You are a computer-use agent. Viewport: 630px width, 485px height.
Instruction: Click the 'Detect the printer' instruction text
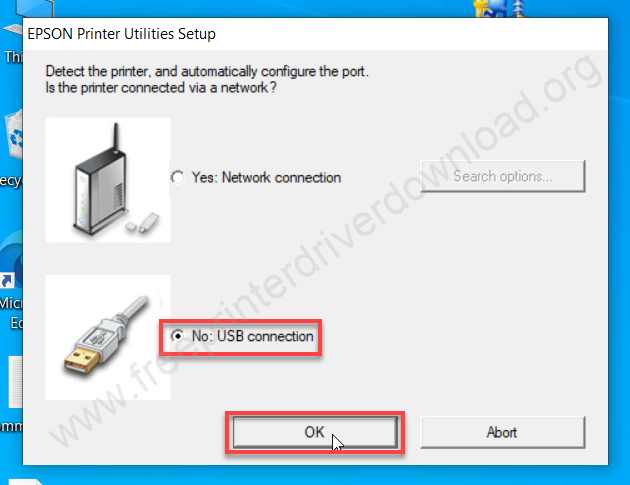[207, 71]
